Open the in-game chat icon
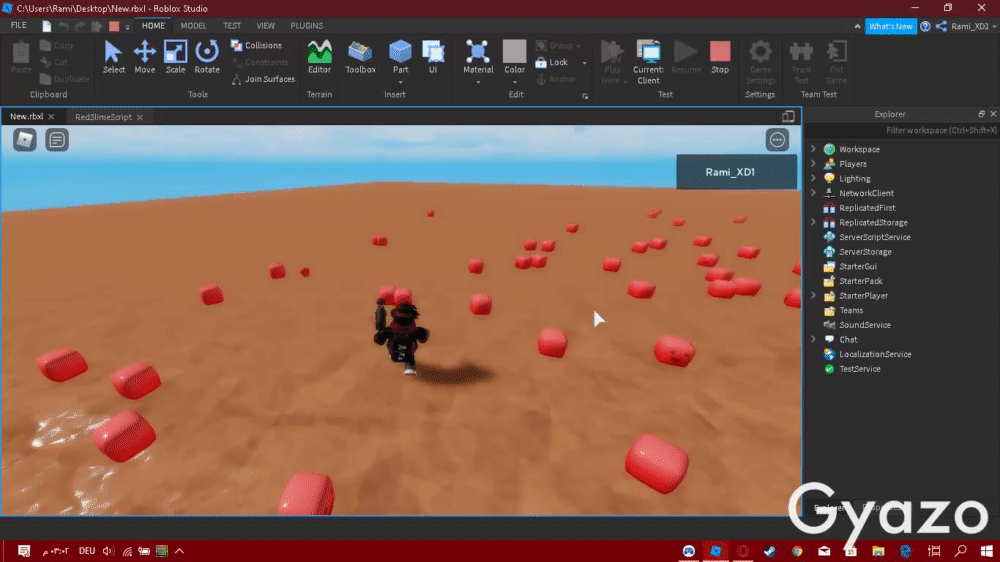The height and width of the screenshot is (562, 1000). [x=57, y=140]
